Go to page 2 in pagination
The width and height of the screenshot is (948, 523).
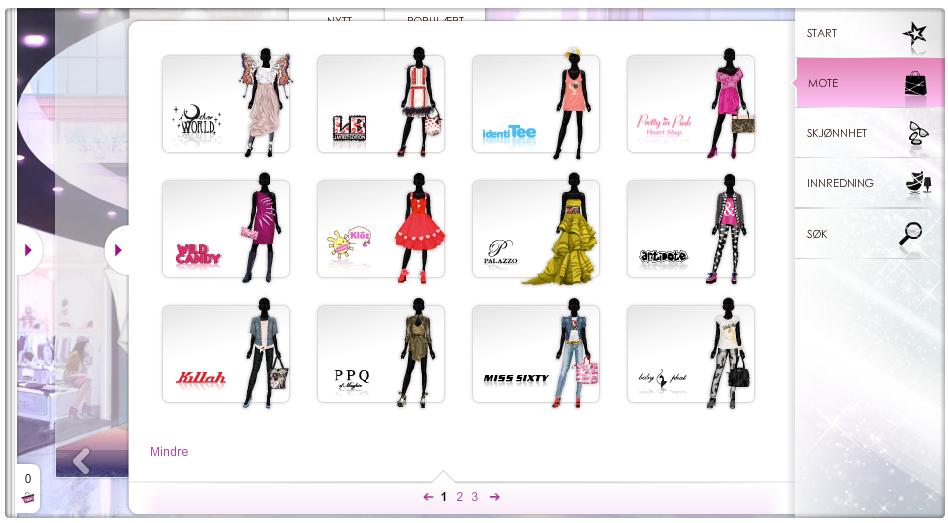(x=459, y=497)
